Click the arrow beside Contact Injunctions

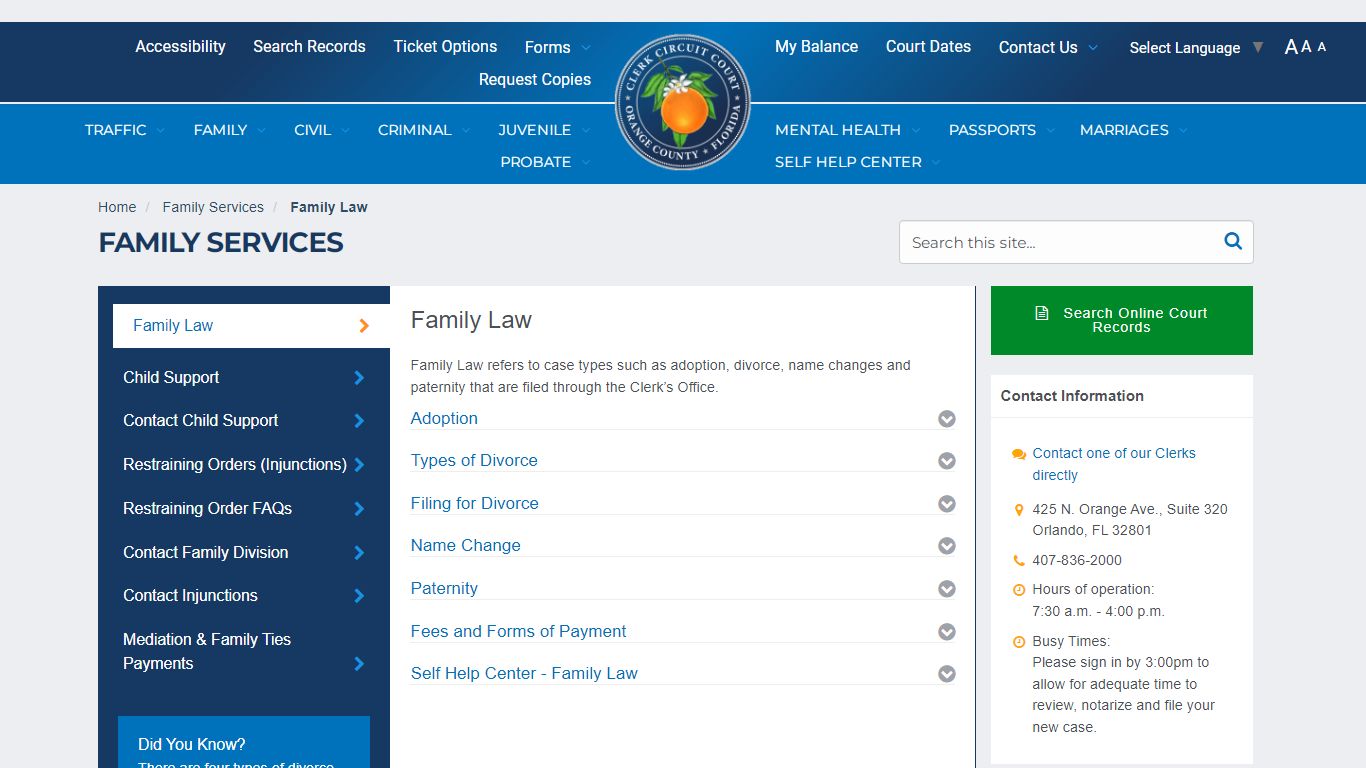point(359,596)
